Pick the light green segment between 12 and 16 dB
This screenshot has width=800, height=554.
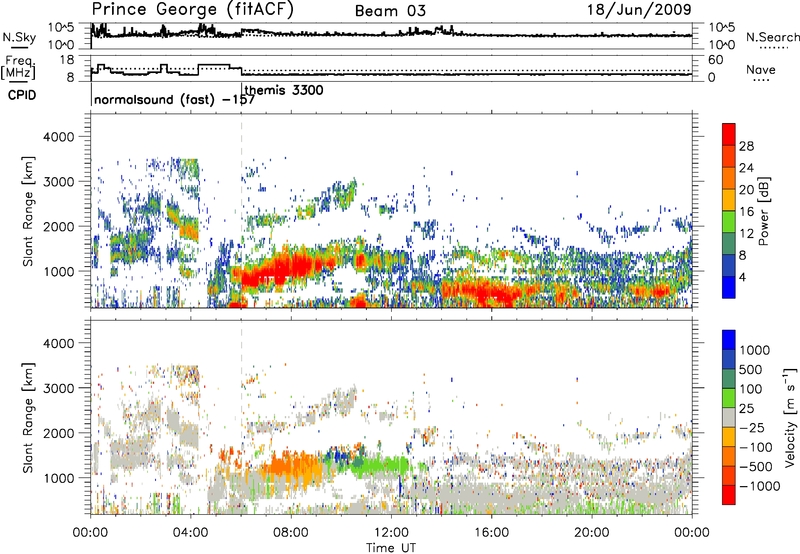[729, 222]
